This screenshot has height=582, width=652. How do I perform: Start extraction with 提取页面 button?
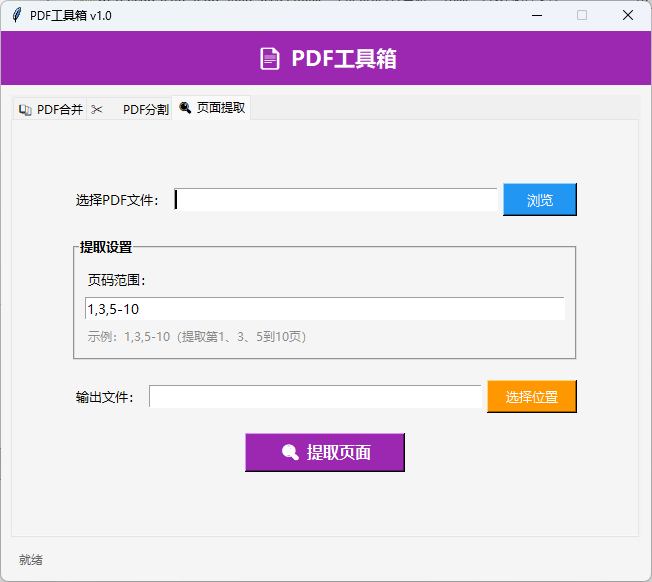click(325, 452)
